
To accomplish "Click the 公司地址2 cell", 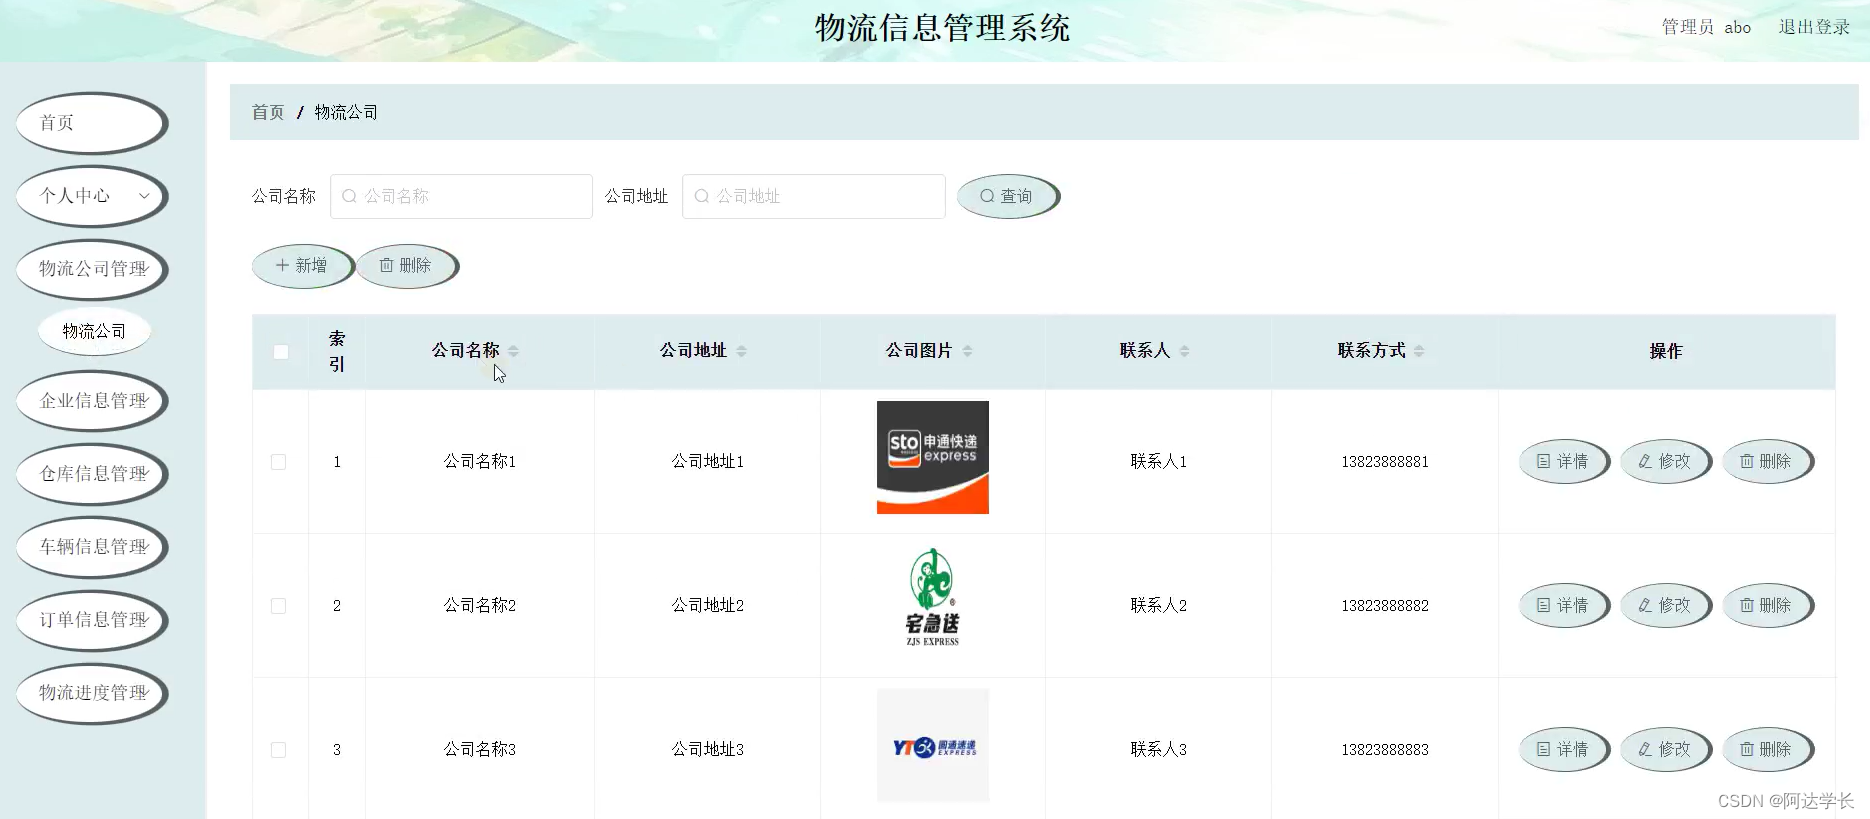I will pos(708,606).
